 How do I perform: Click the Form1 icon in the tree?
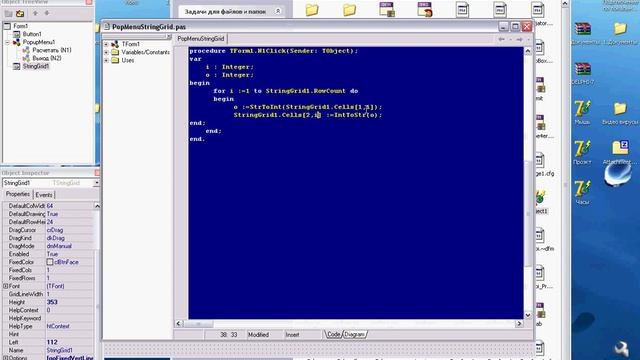[7, 26]
